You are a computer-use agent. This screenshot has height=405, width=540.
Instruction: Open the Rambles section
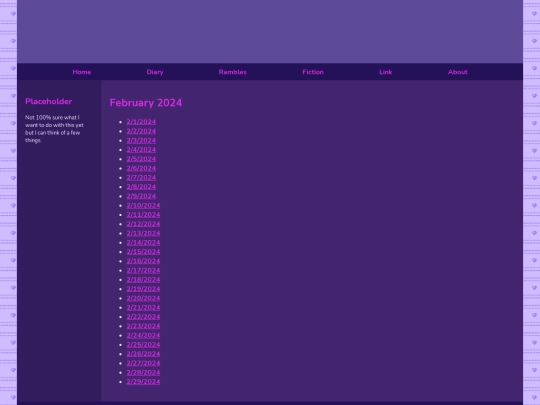coord(233,72)
